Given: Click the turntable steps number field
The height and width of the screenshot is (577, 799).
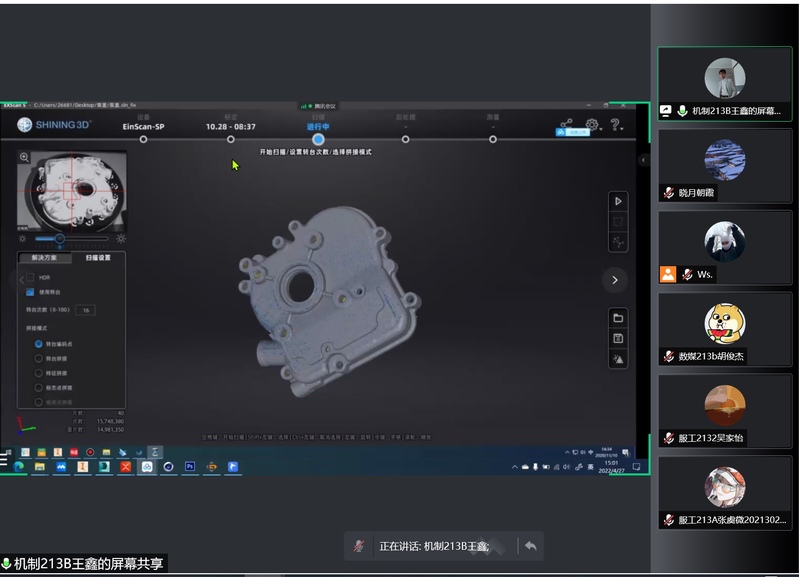Looking at the screenshot, I should coord(86,310).
